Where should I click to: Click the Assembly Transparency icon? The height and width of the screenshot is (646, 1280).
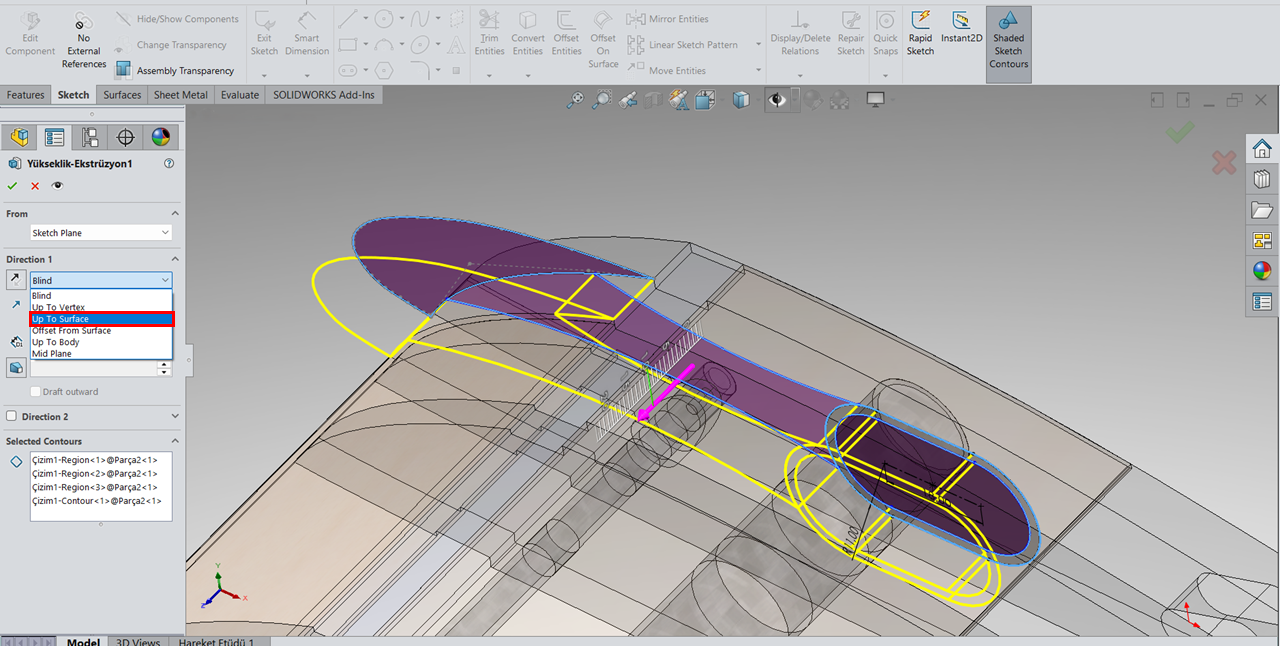point(123,70)
